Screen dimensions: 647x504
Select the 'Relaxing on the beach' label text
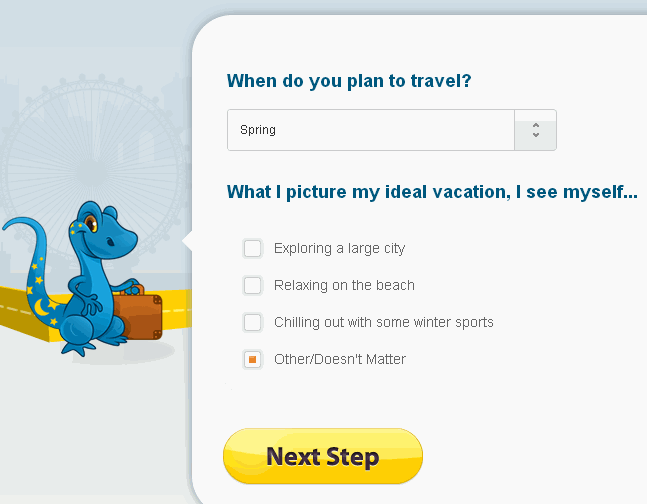click(344, 285)
